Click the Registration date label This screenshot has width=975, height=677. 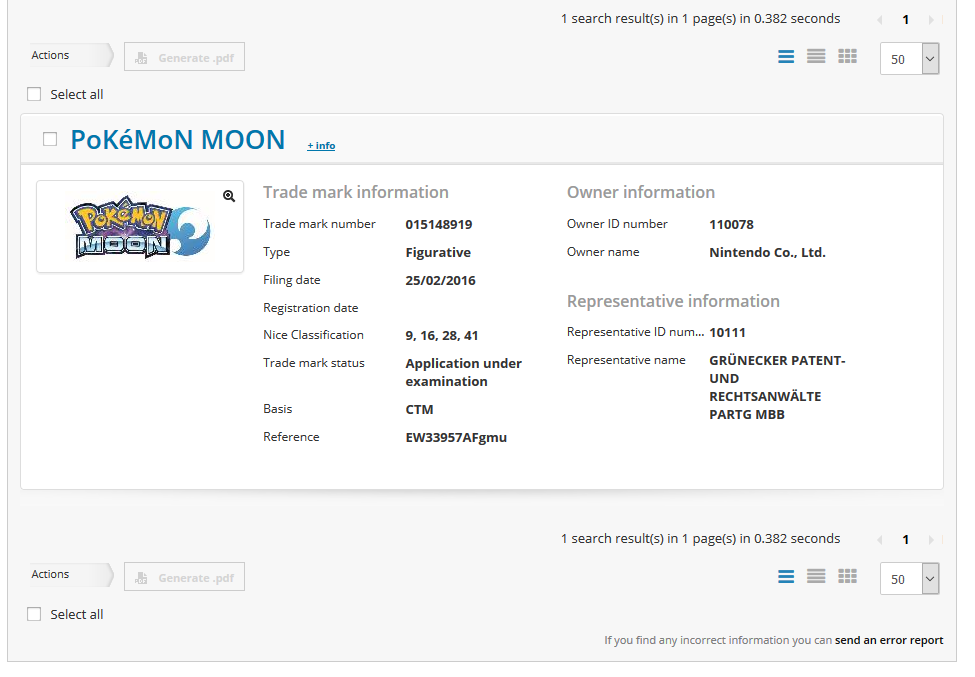pyautogui.click(x=311, y=308)
